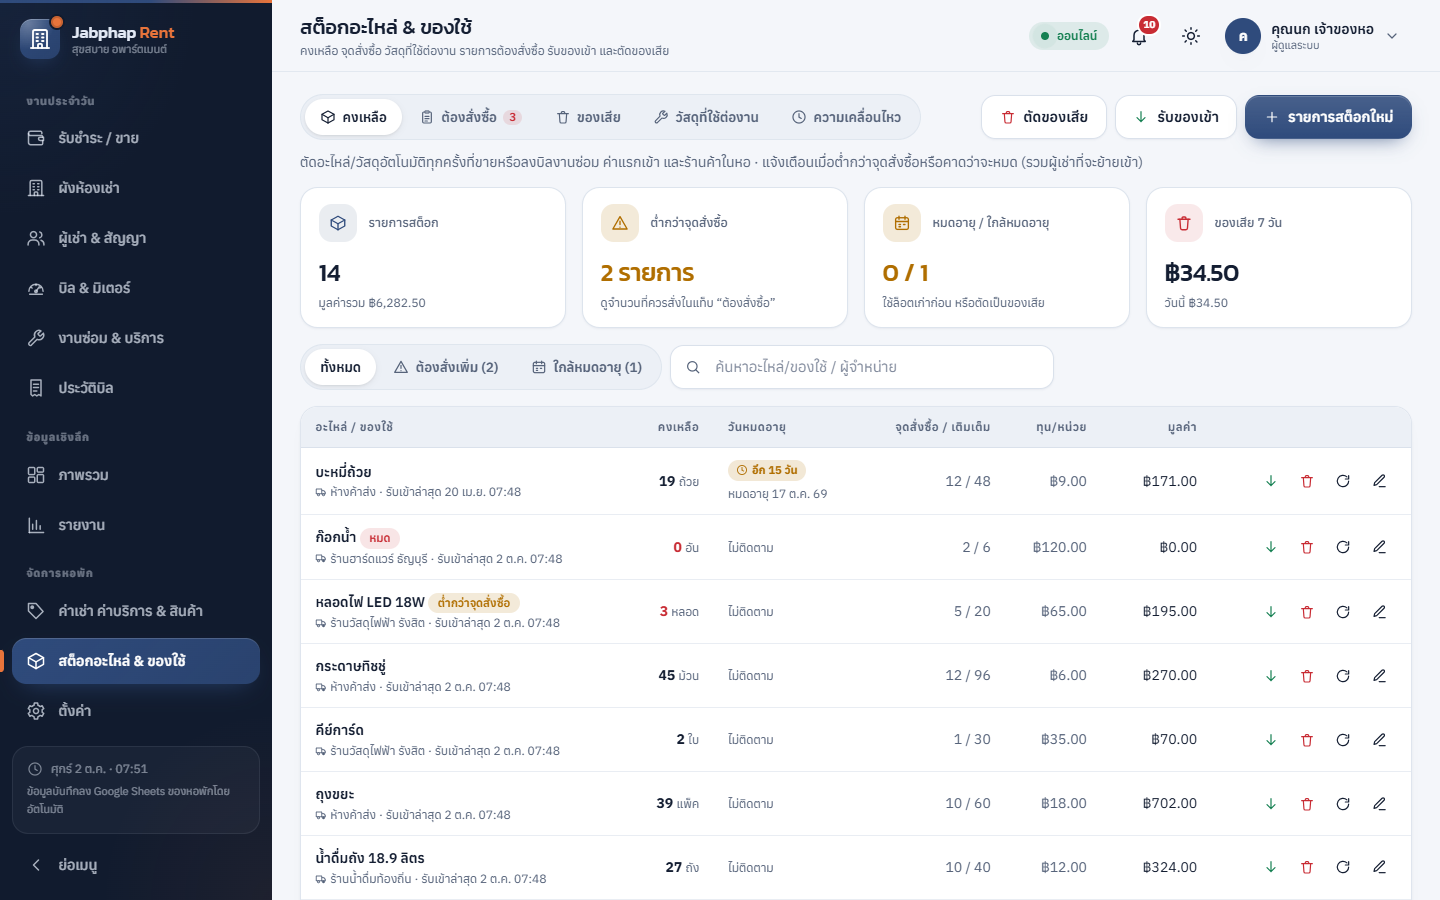
Task: Edit the กระดาษทิชชู่ item with pencil icon
Action: tap(1379, 675)
